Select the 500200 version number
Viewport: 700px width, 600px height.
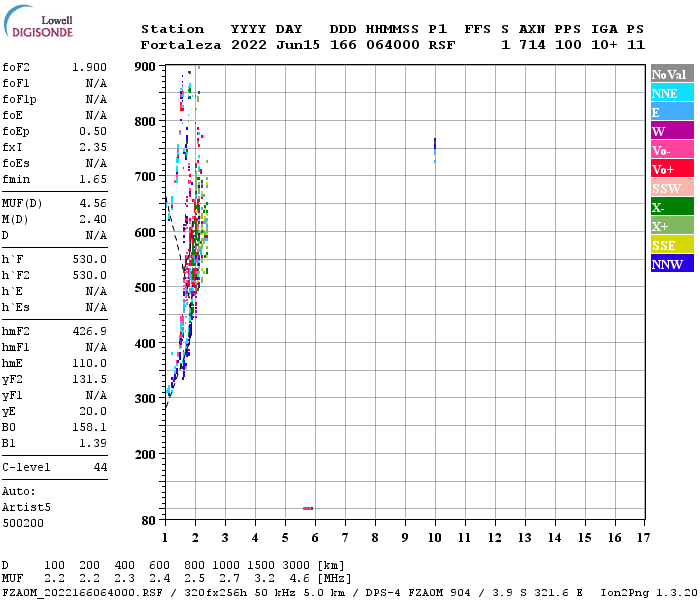point(23,523)
